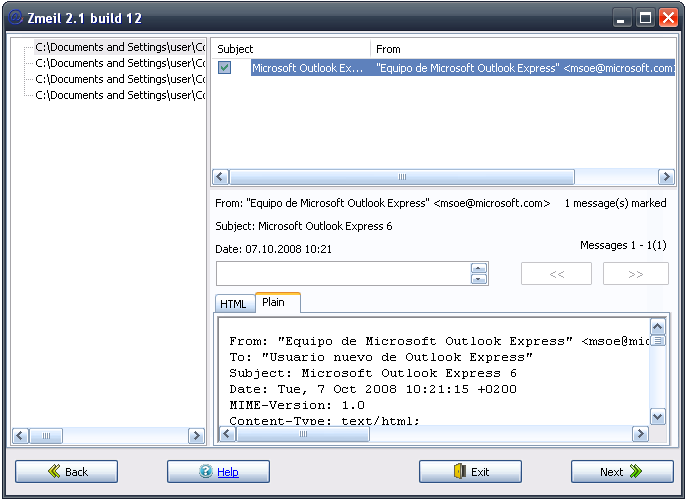Image resolution: width=687 pixels, height=501 pixels.
Task: Click the folder tree horizontal scrollbar thumb
Action: tap(46, 436)
